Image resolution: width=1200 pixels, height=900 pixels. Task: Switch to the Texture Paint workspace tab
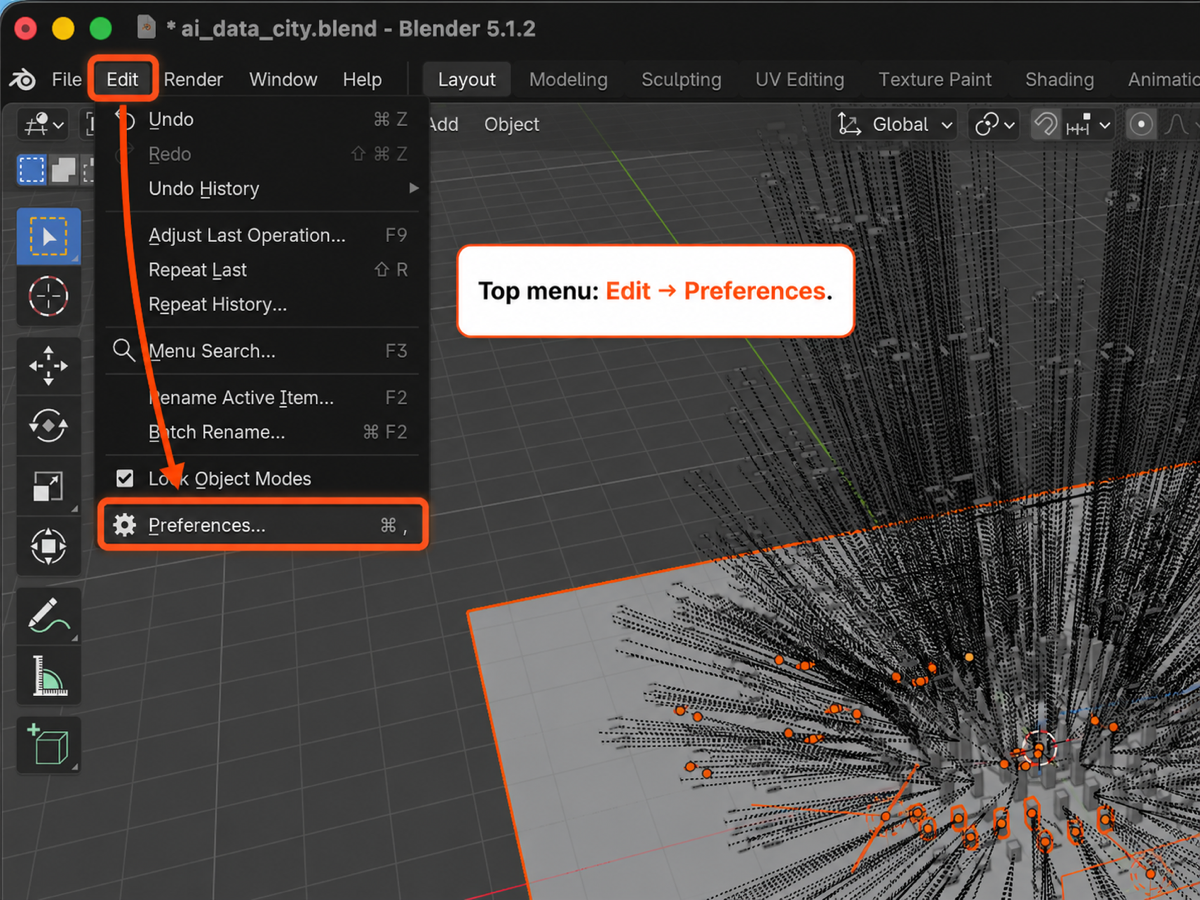(x=935, y=80)
